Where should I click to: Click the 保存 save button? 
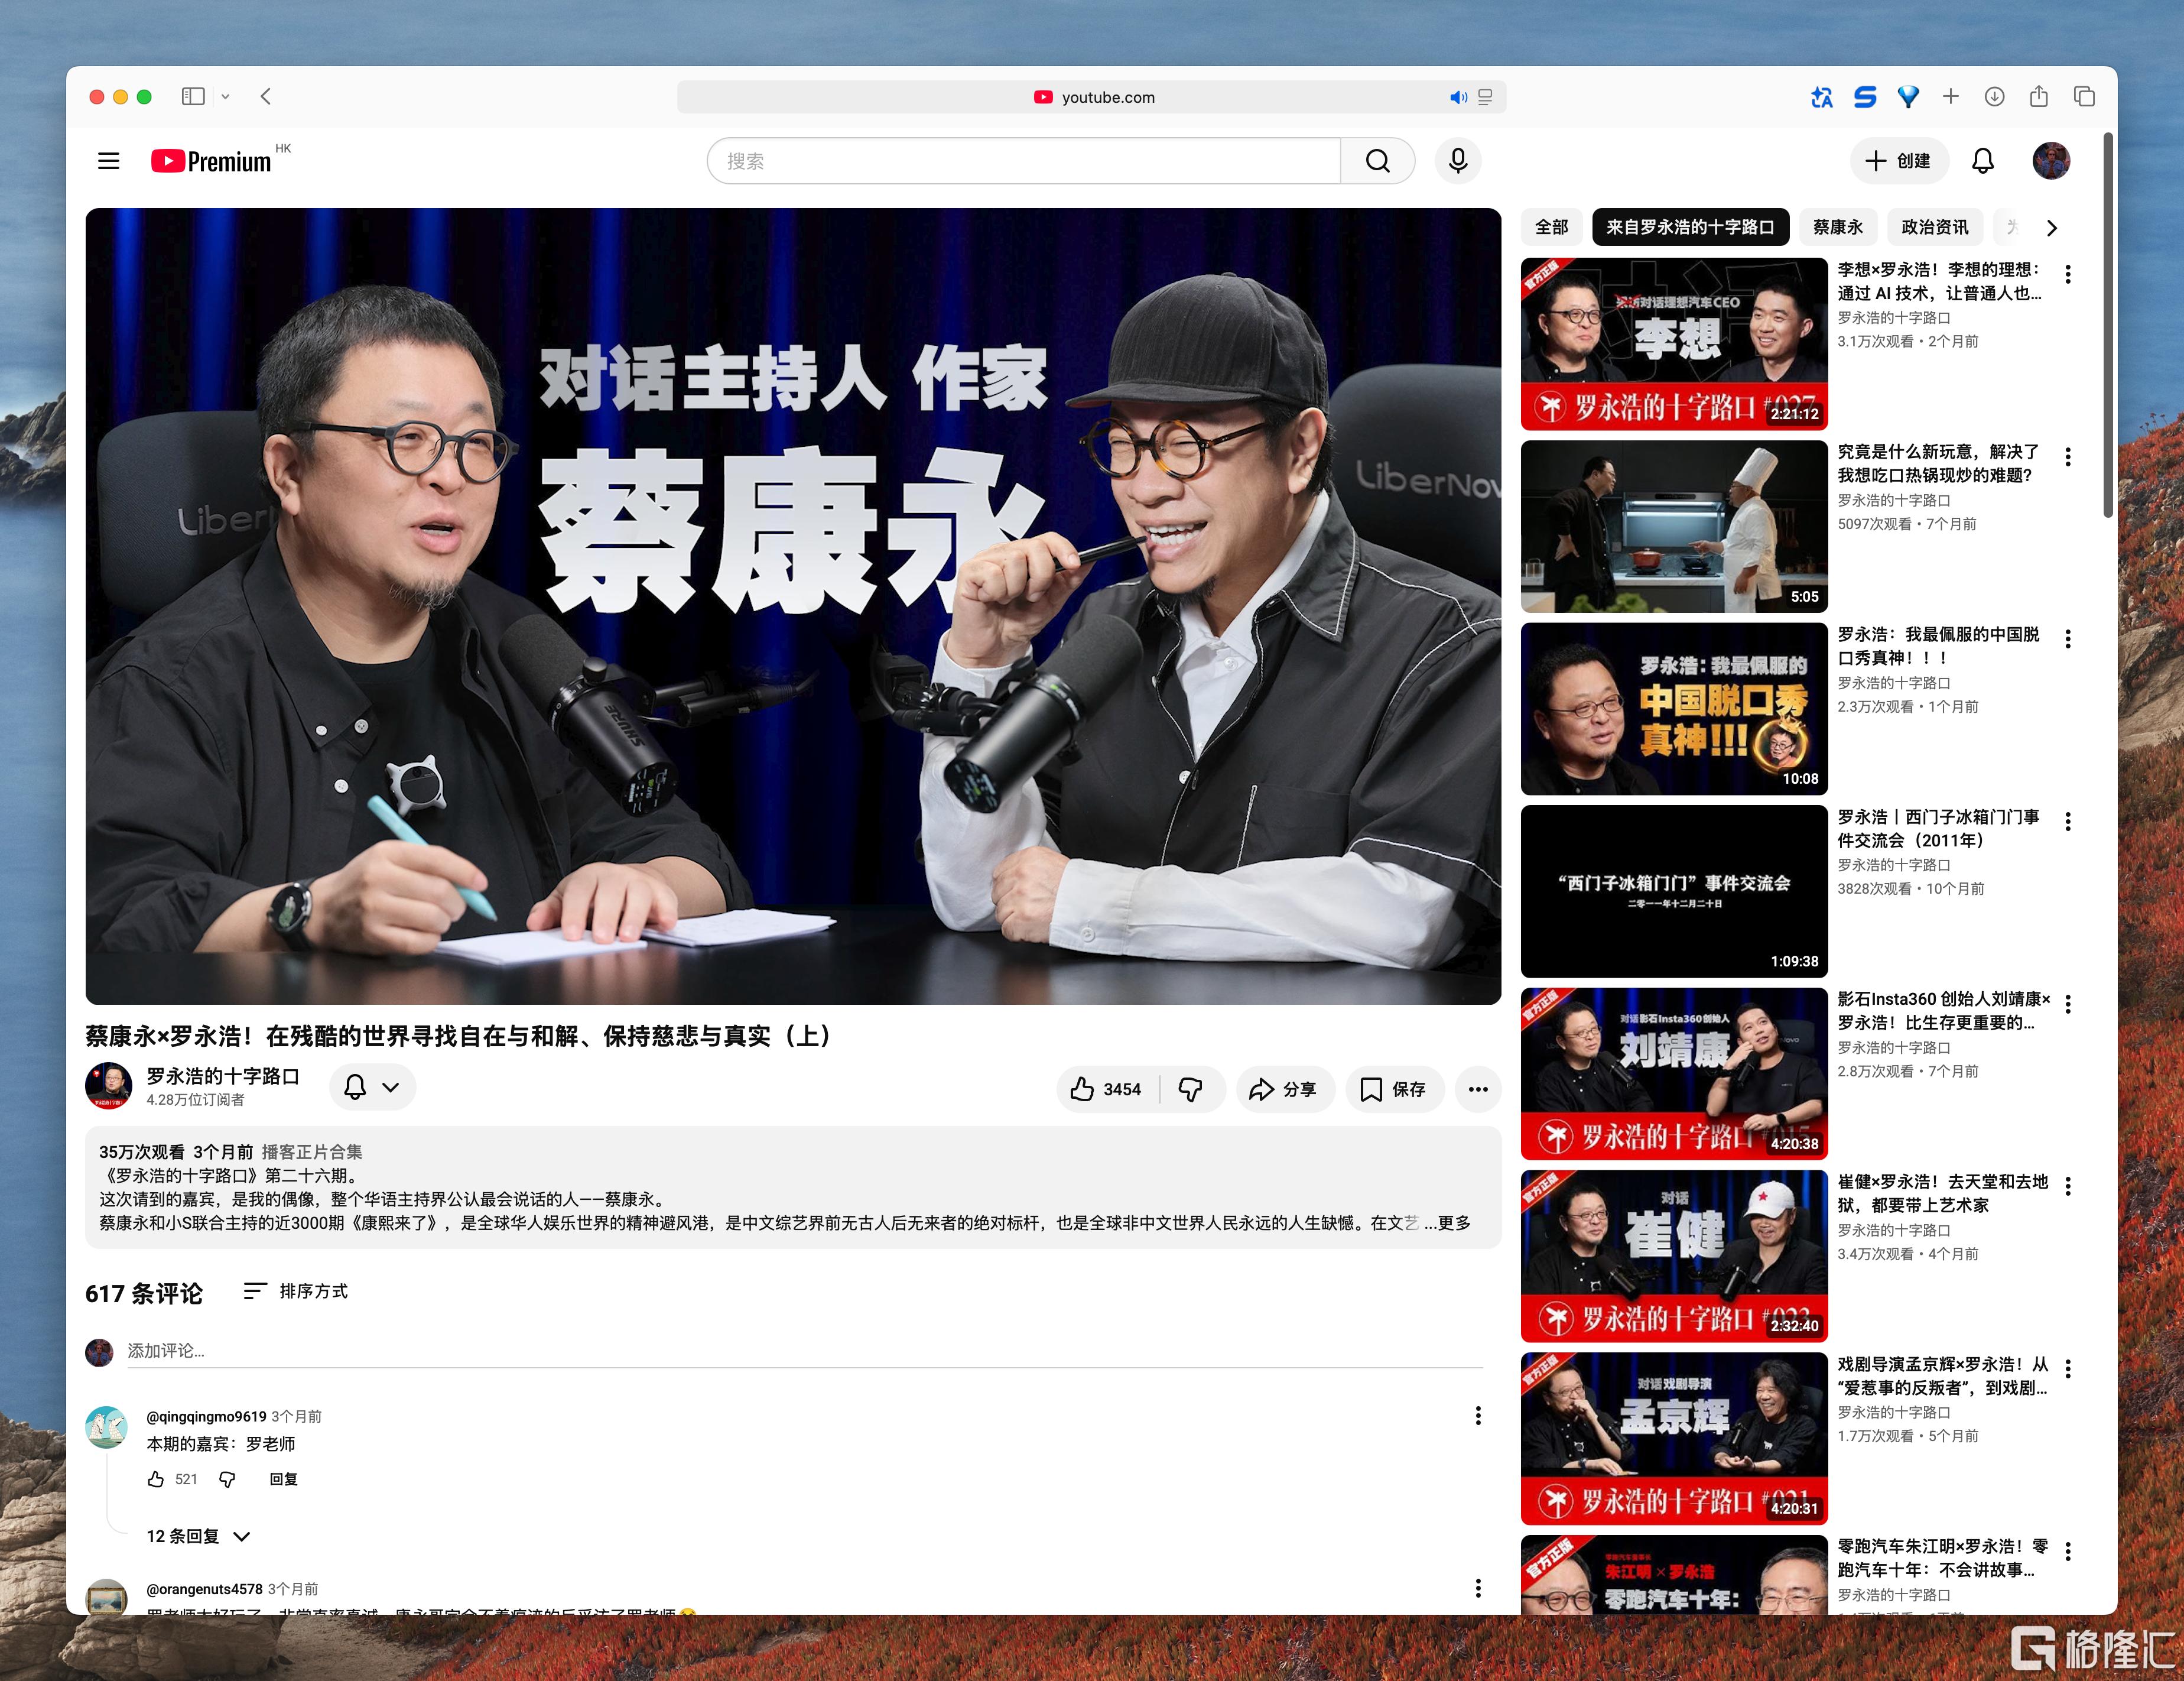coord(1394,1089)
